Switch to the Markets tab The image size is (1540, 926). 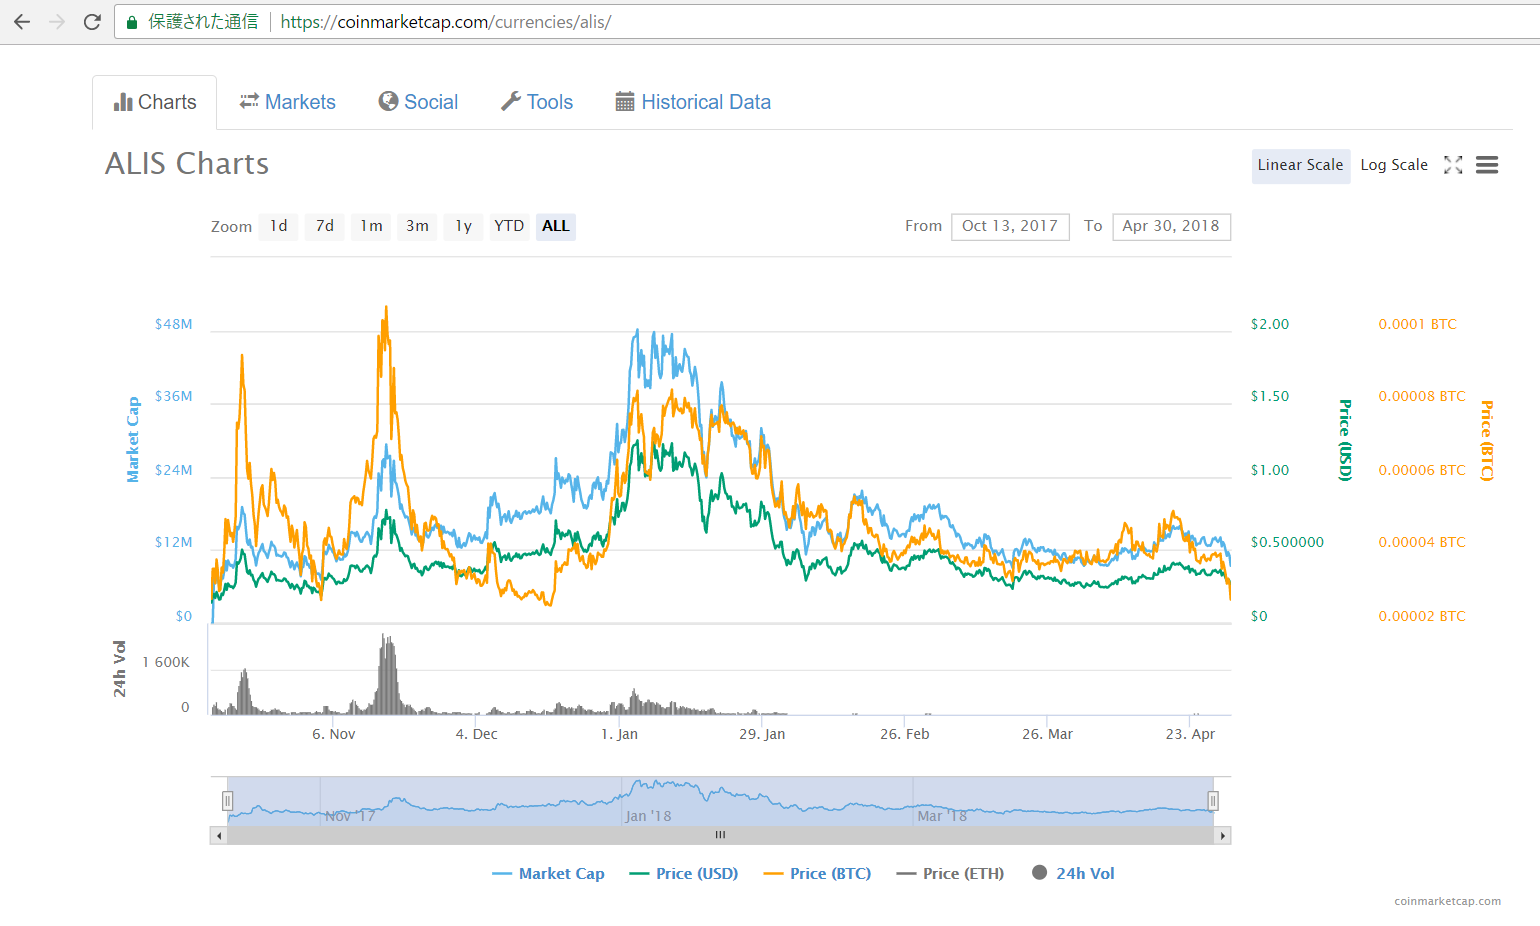288,102
